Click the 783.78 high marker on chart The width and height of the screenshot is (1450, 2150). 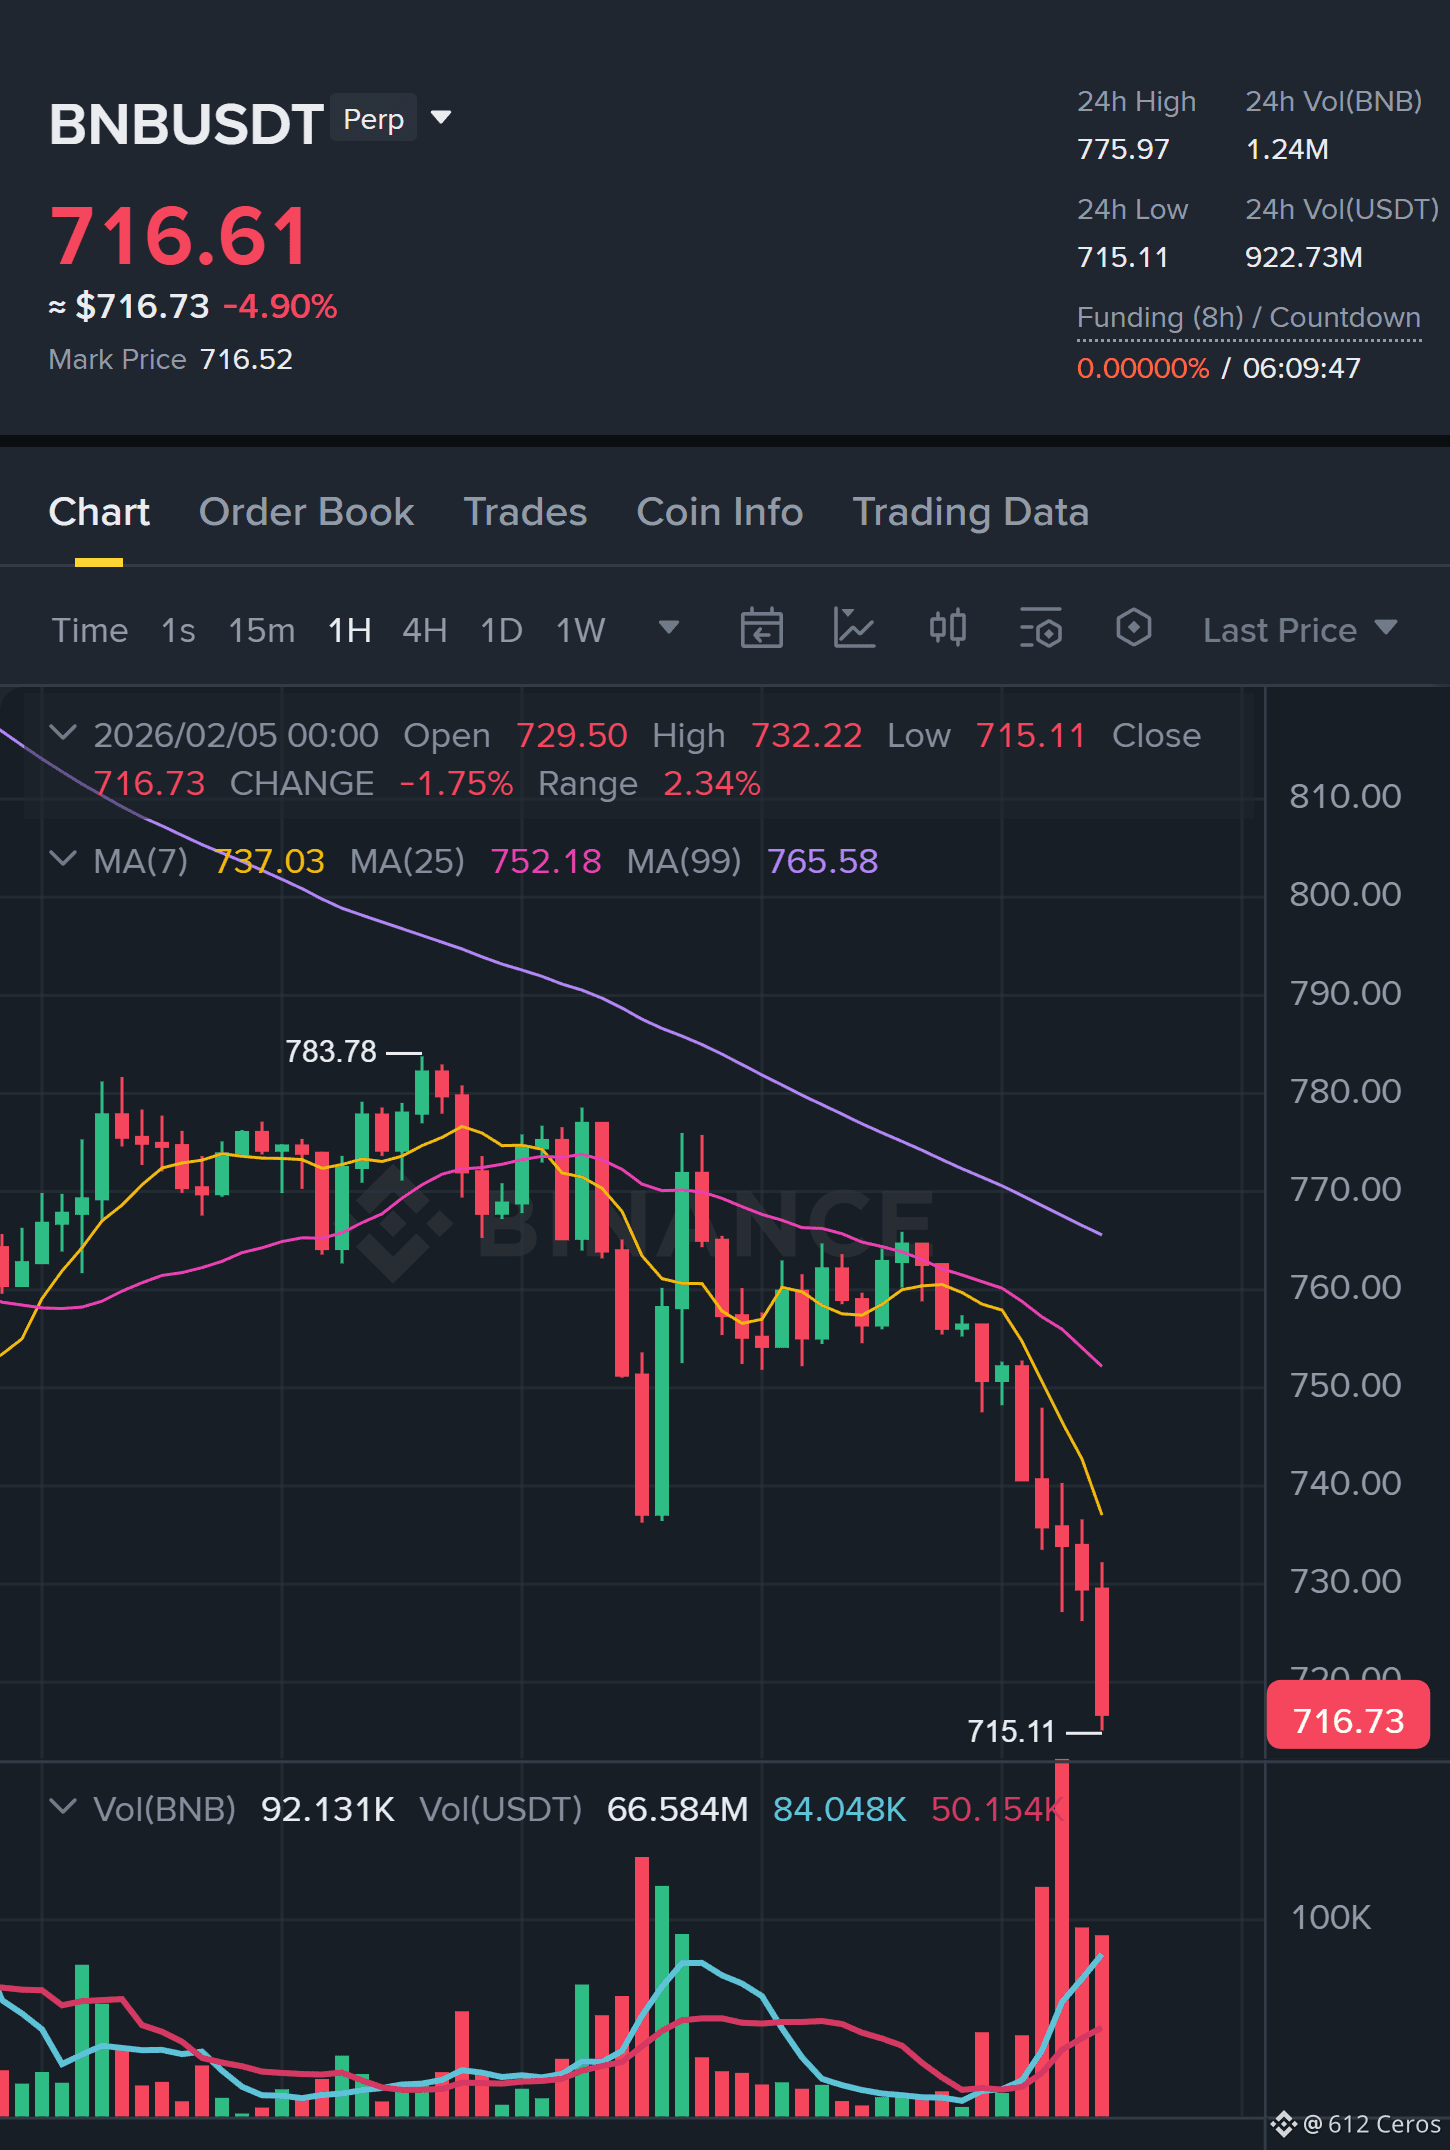click(x=331, y=1052)
